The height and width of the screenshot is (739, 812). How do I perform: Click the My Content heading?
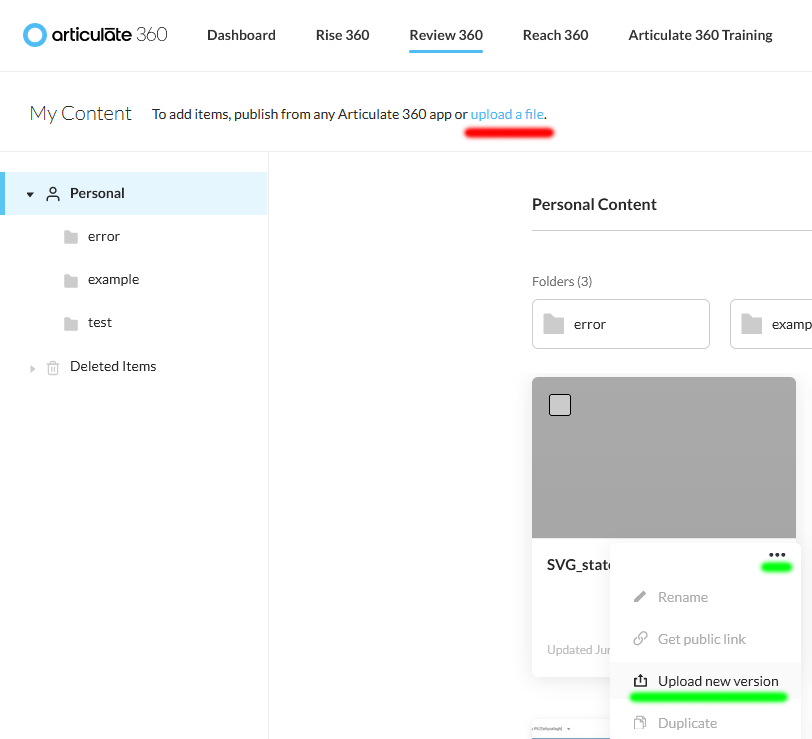tap(81, 114)
